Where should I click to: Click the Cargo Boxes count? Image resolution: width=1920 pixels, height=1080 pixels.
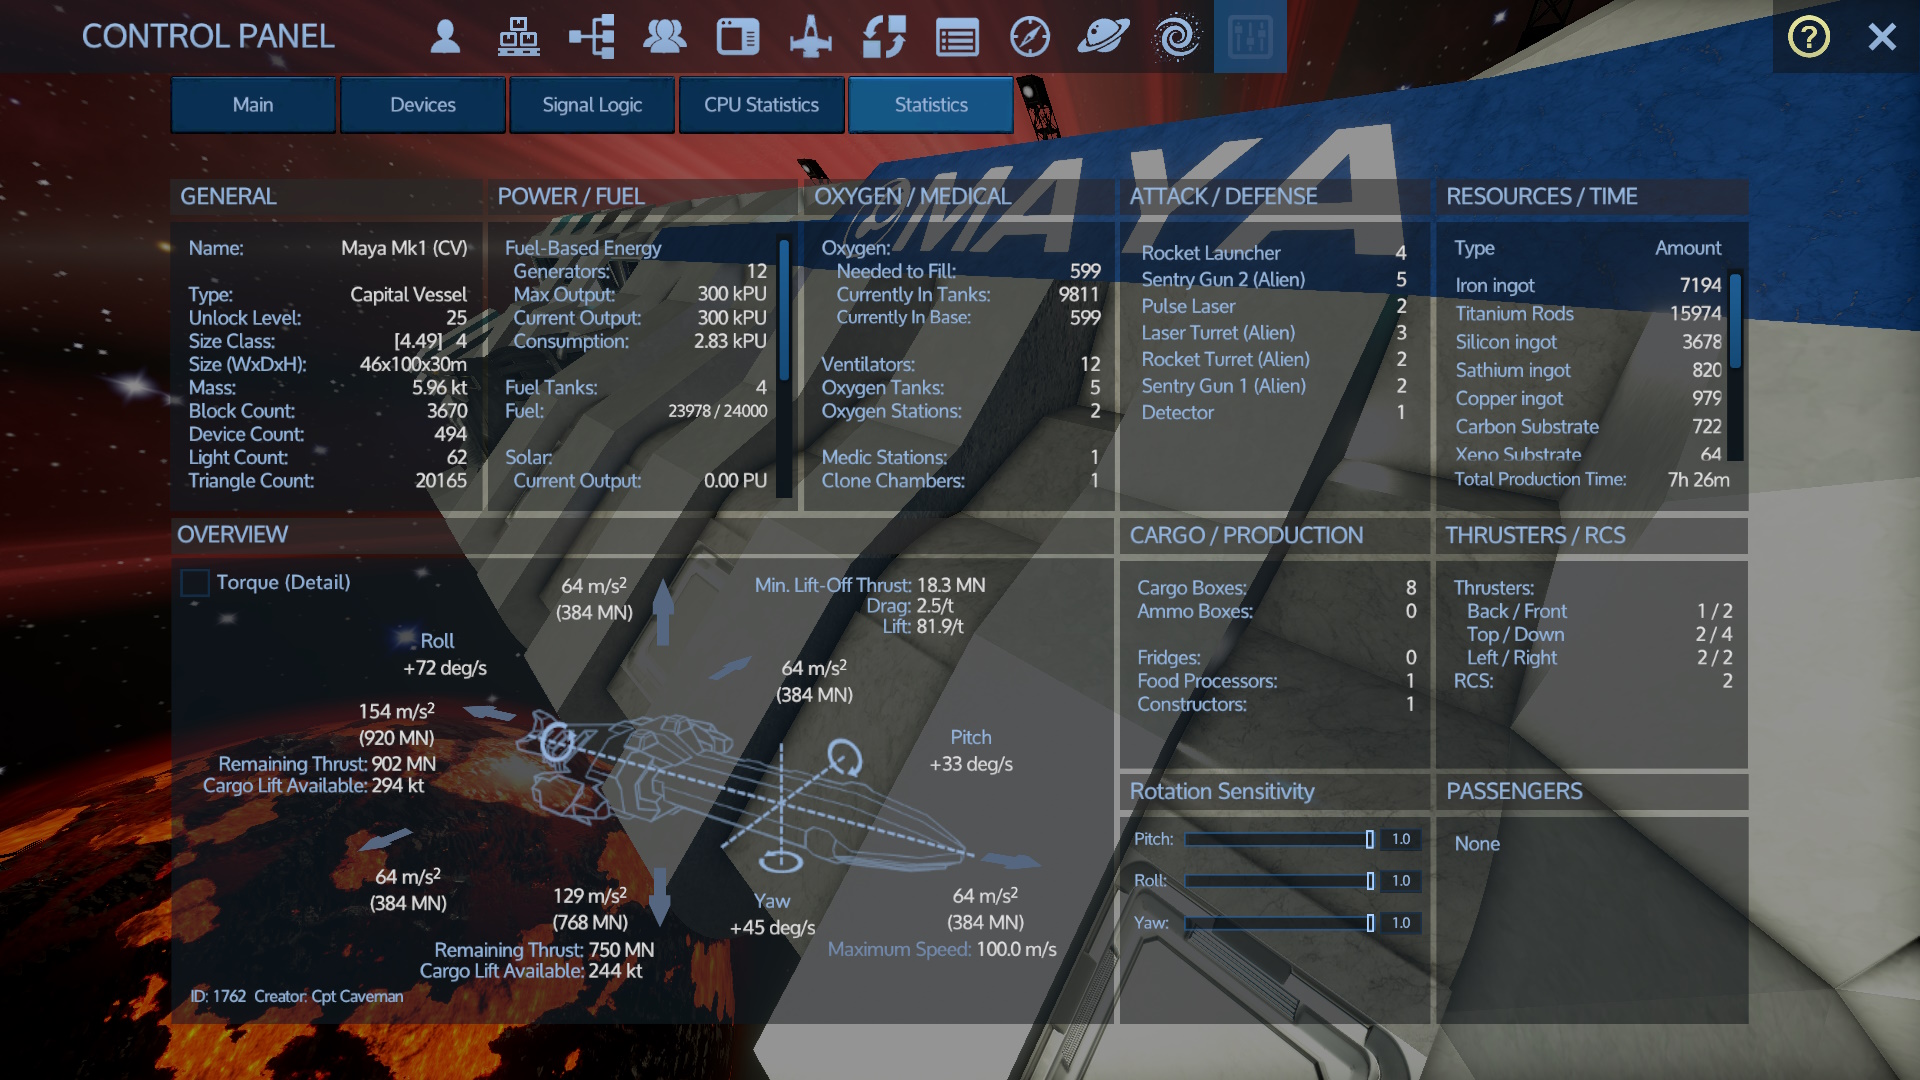1411,588
